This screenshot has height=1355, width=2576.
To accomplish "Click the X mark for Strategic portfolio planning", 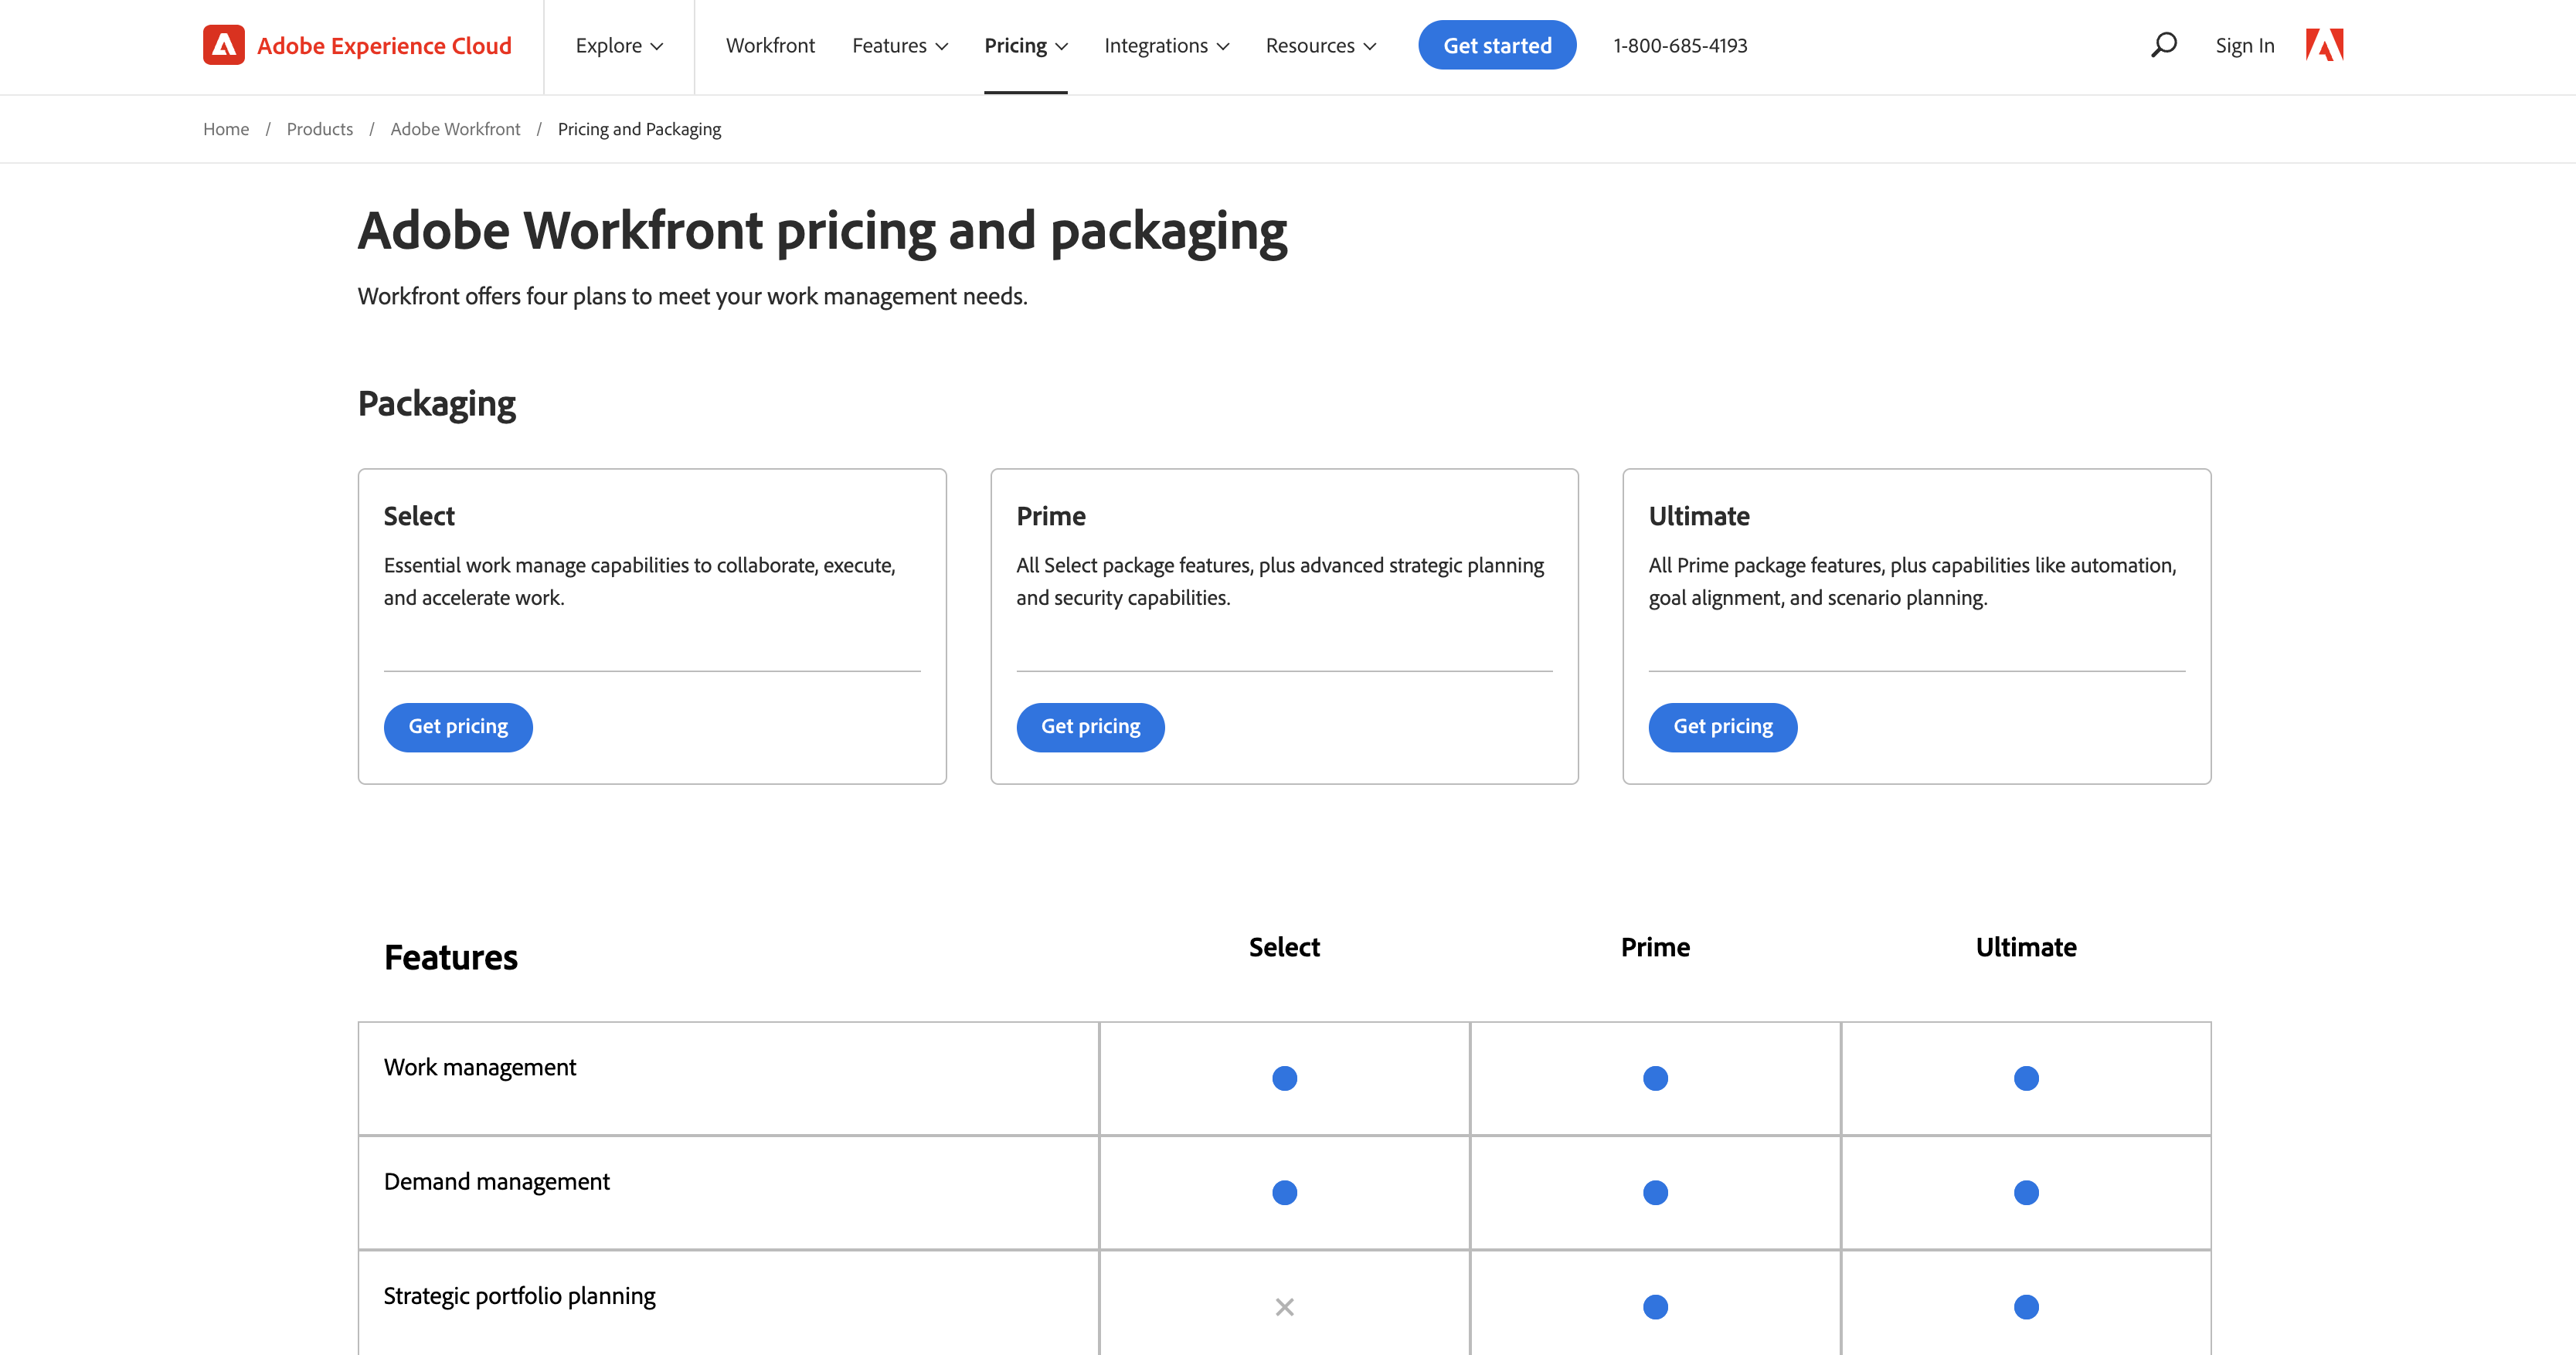I will pyautogui.click(x=1284, y=1307).
